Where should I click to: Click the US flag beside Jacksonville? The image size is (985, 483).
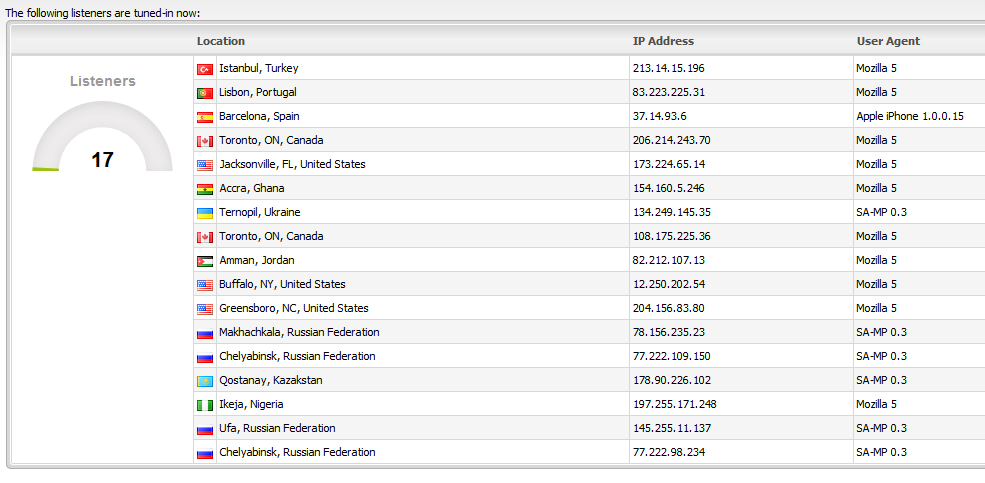coord(205,165)
